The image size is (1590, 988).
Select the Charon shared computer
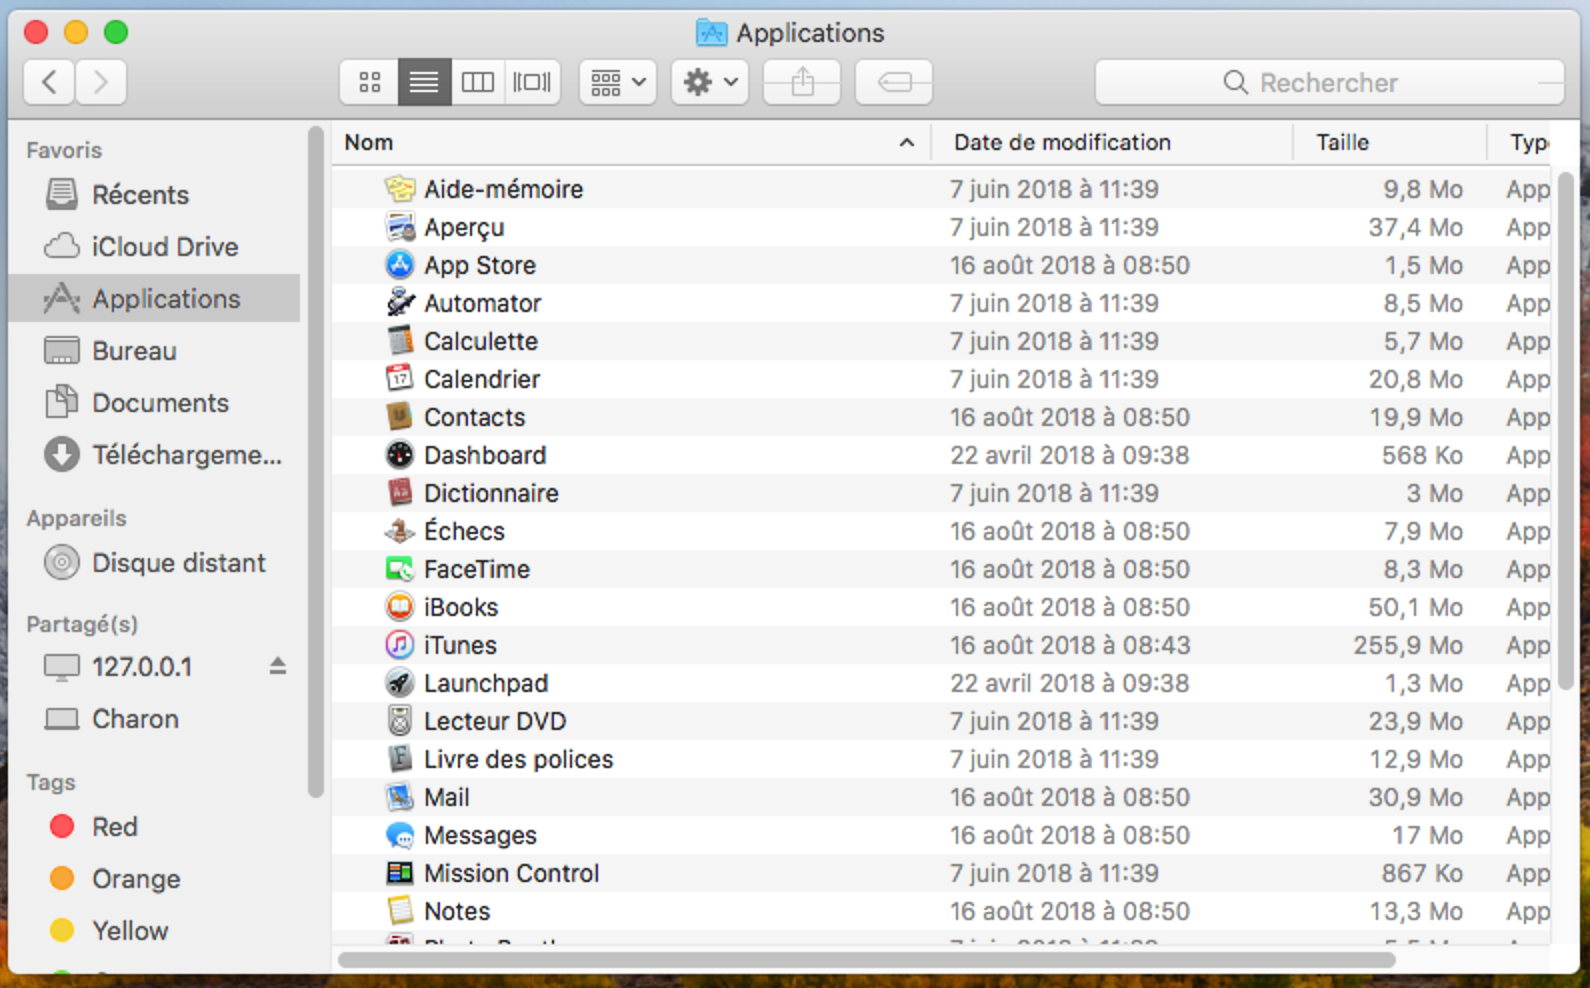pos(154,719)
